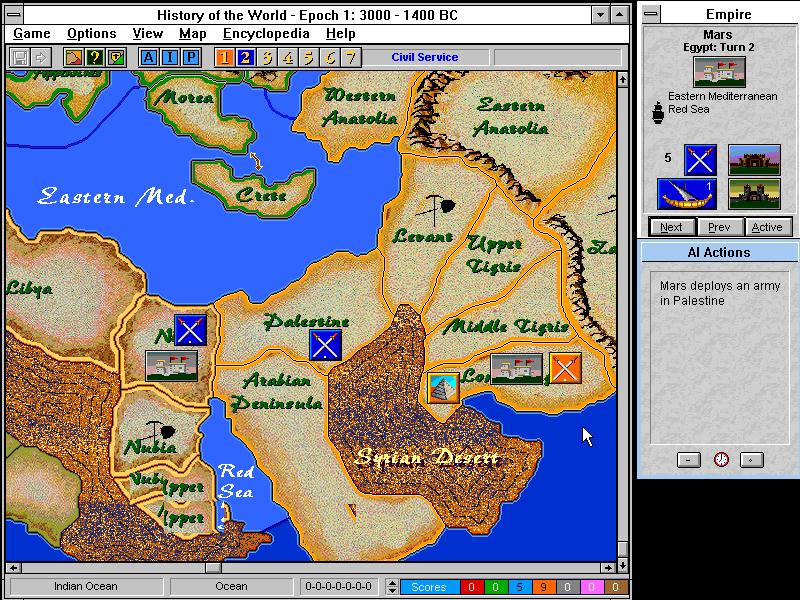Select epoch 5 button in toolbar
This screenshot has width=800, height=600.
tap(309, 57)
